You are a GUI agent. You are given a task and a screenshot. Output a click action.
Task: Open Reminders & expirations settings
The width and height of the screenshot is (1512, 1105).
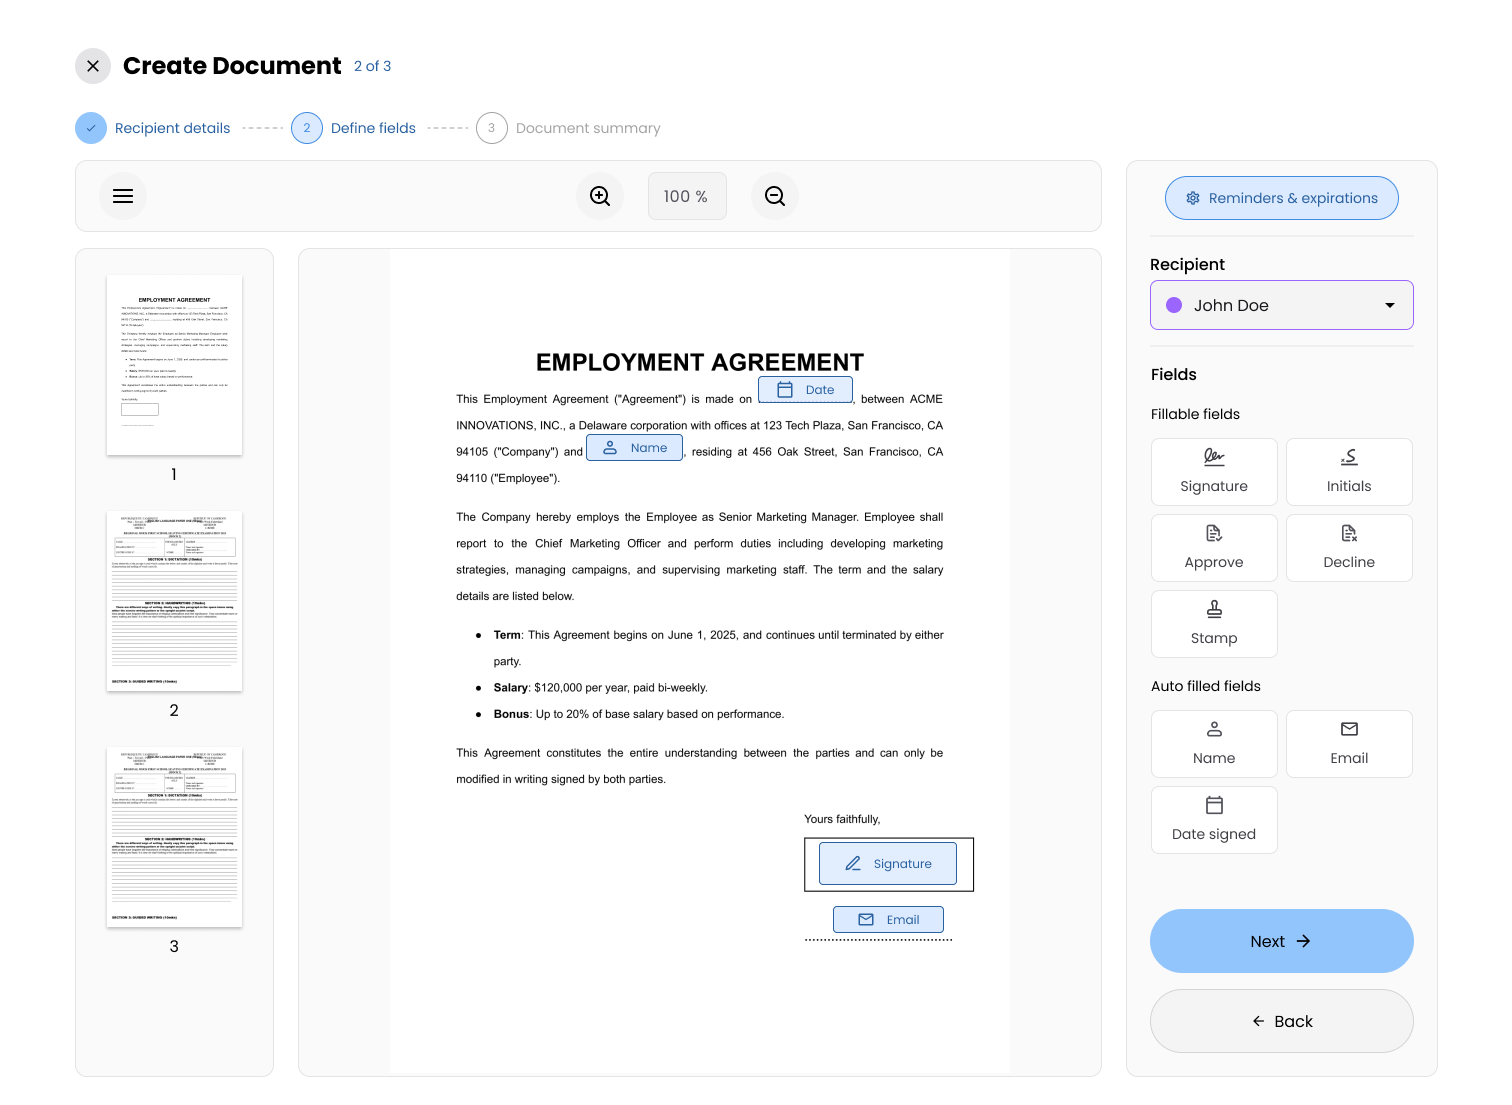1281,198
